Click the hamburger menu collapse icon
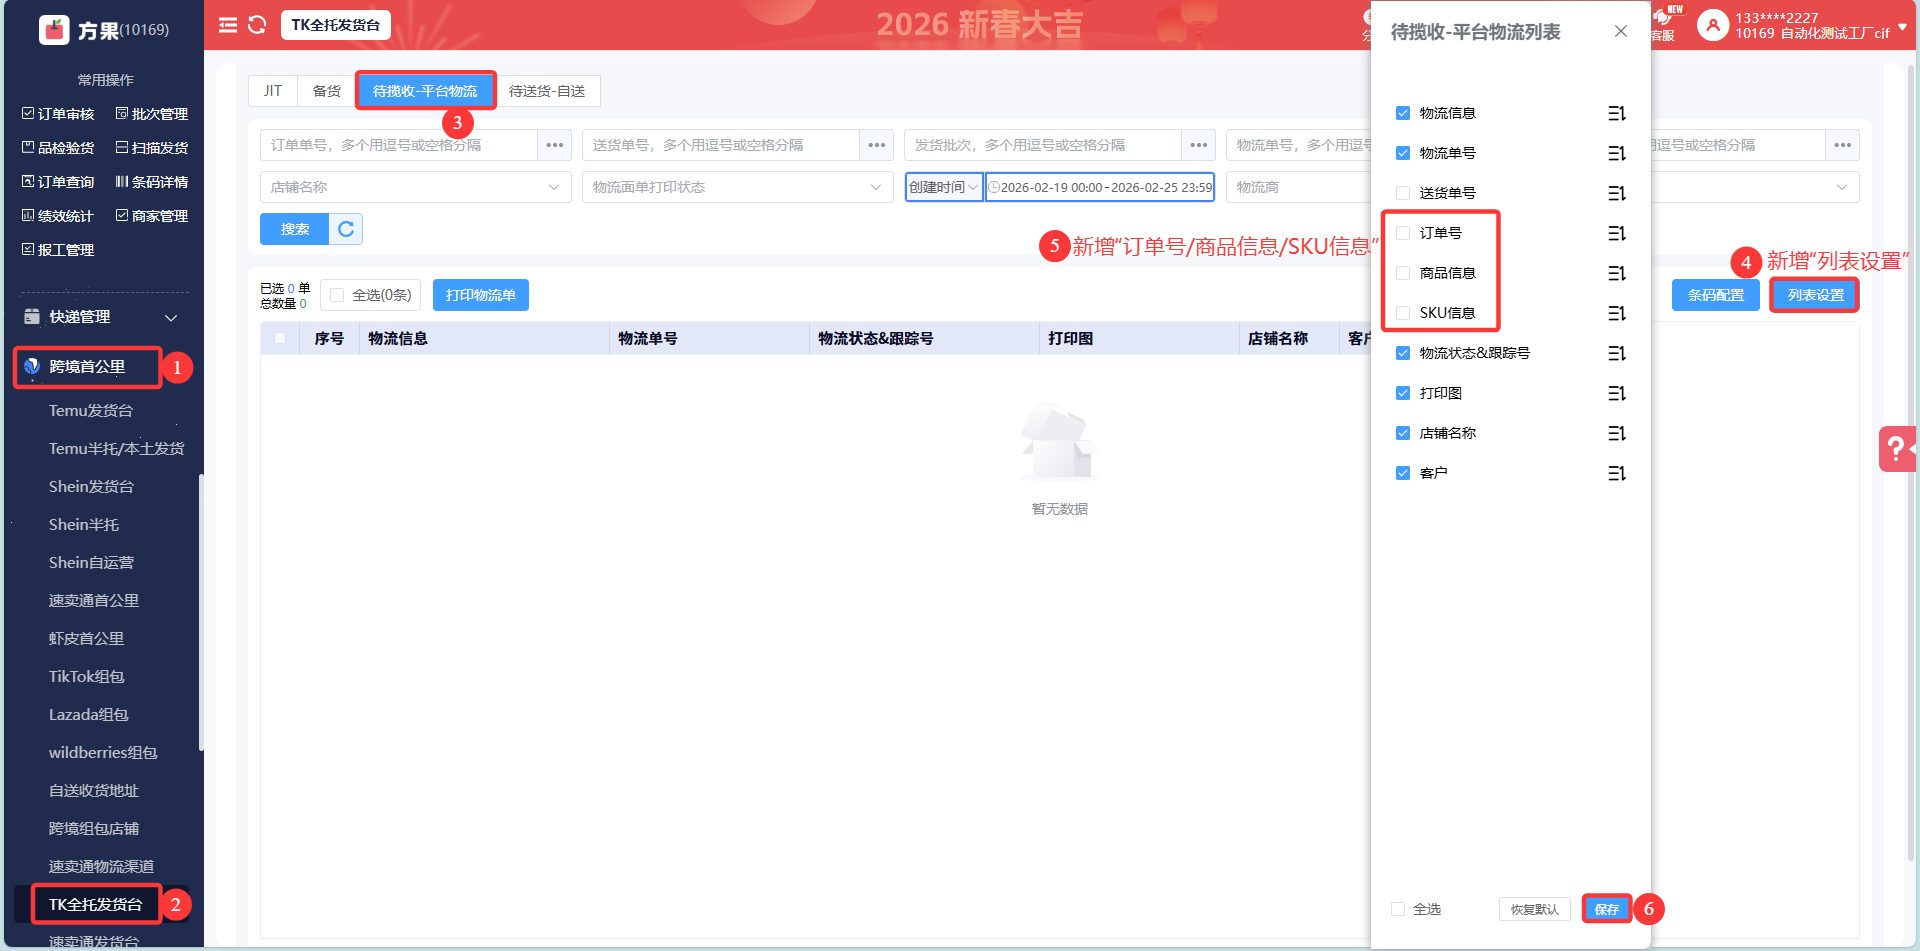 pos(228,25)
